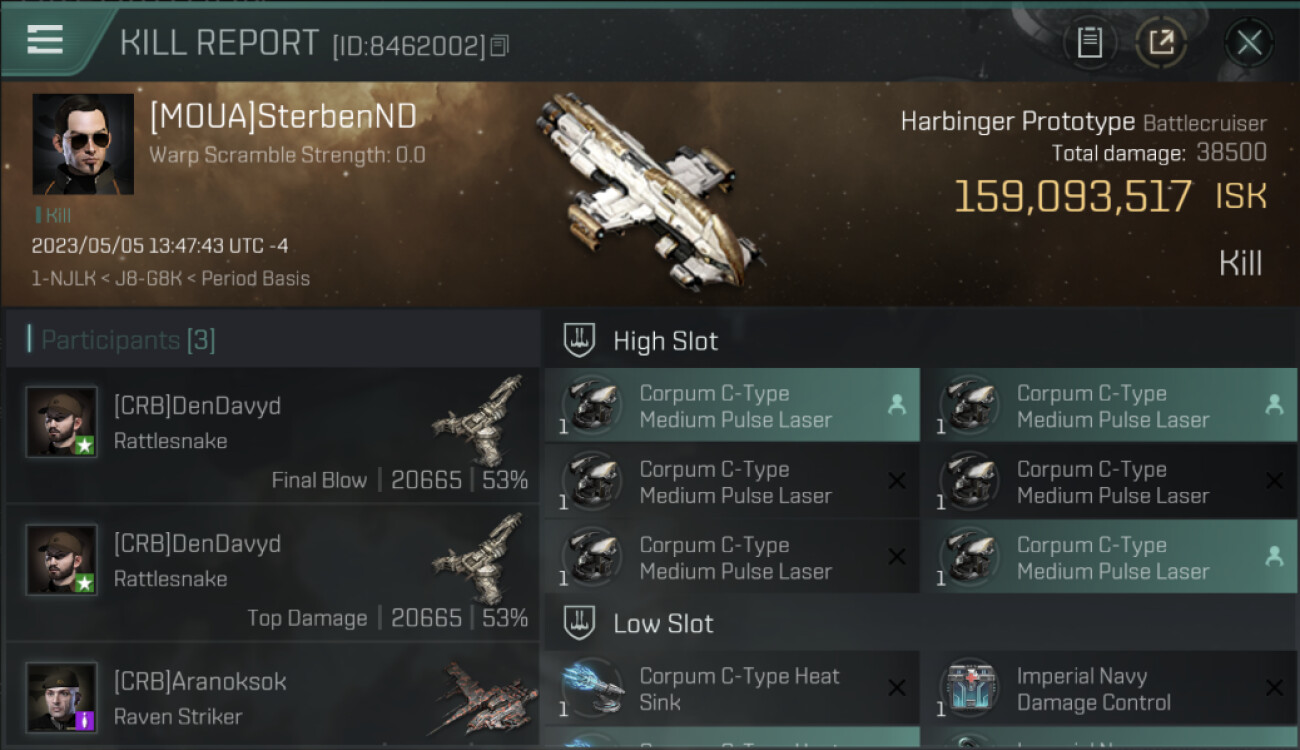Click the Corpum C-Type Heat Sink module icon
The width and height of the screenshot is (1300, 750).
[592, 688]
